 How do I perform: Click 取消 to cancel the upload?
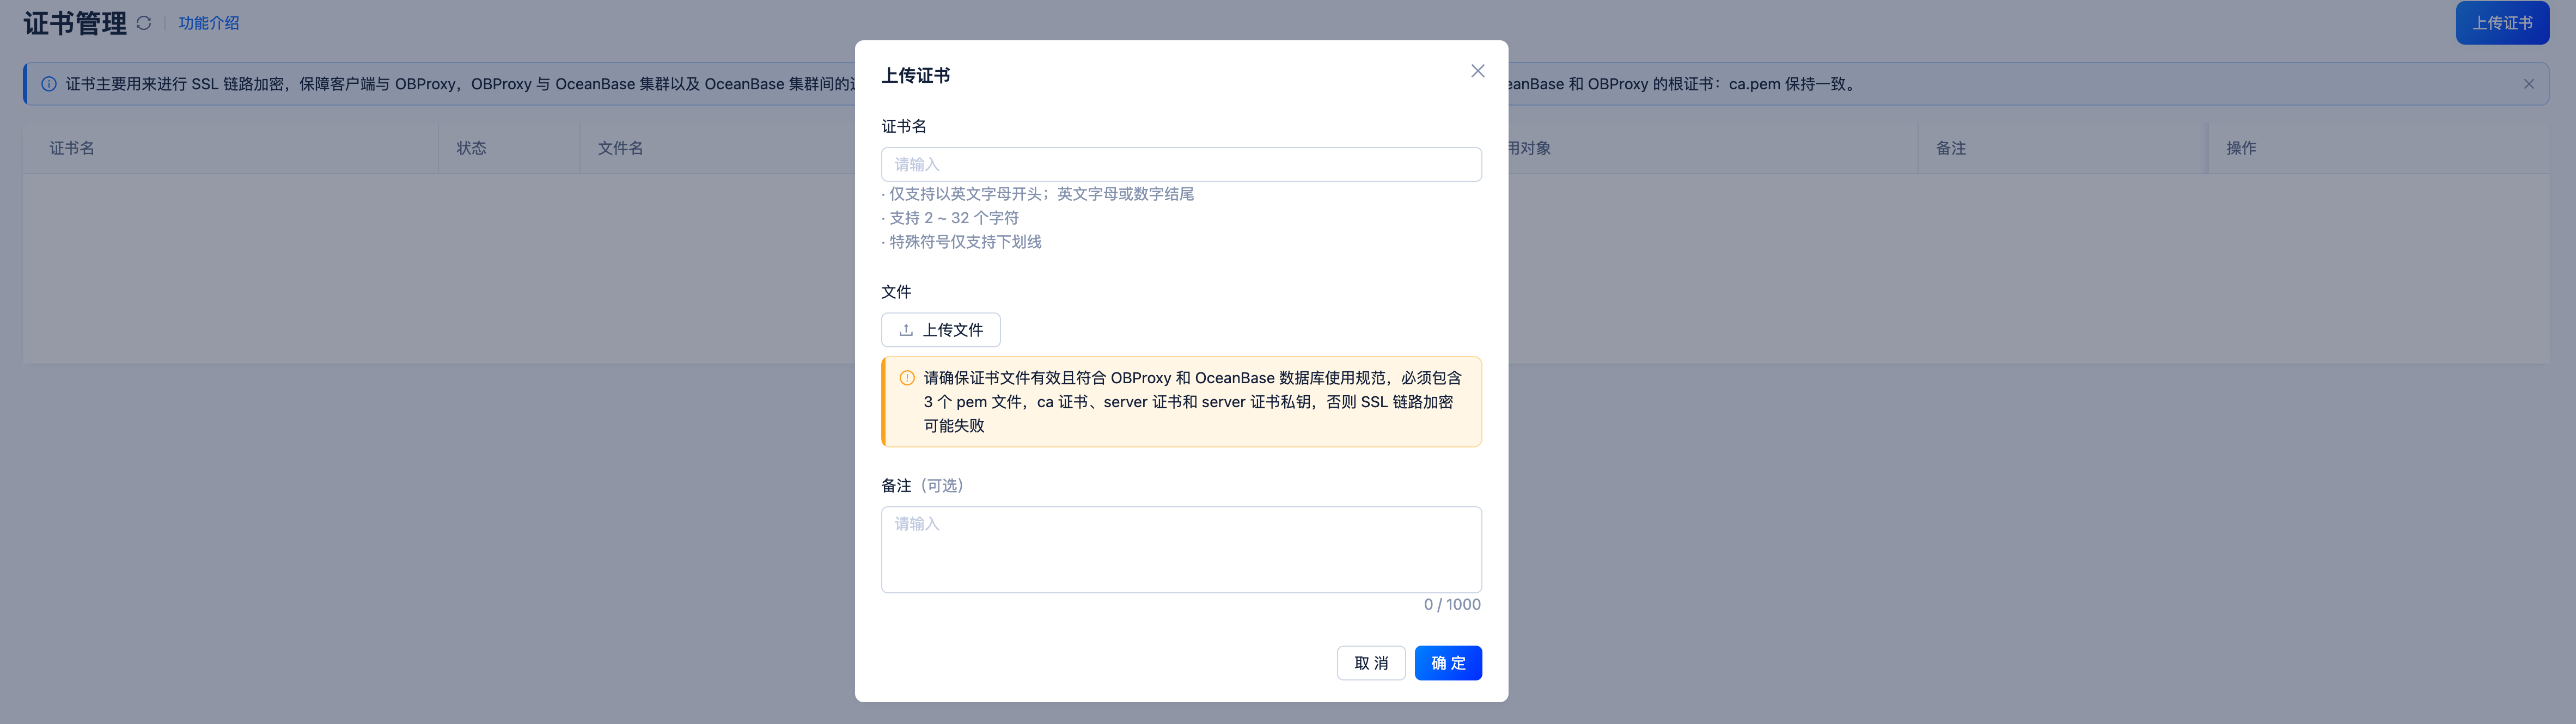tap(1371, 662)
